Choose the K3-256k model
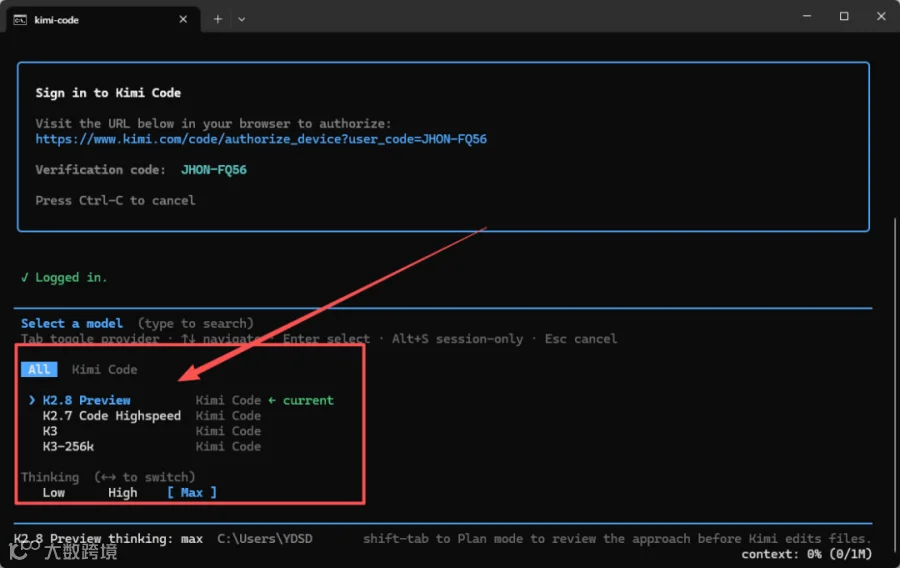 [x=68, y=447]
